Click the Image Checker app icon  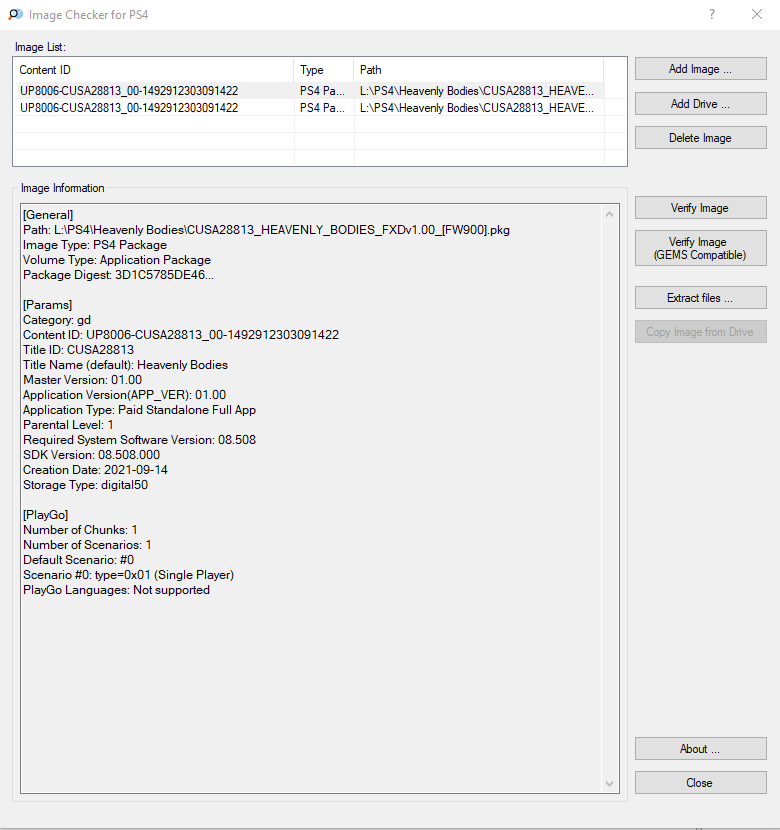pos(15,14)
